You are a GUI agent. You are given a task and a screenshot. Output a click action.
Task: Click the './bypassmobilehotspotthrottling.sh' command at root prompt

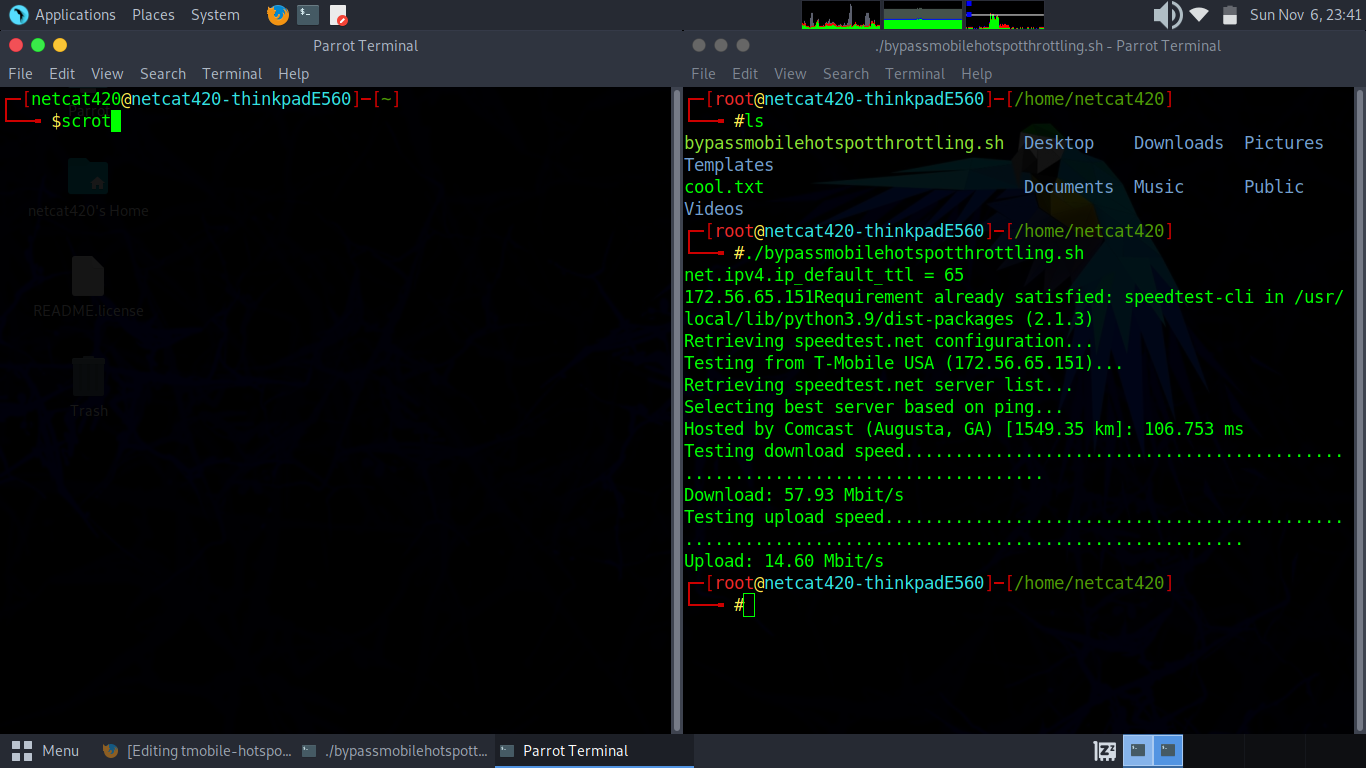pyautogui.click(x=914, y=253)
